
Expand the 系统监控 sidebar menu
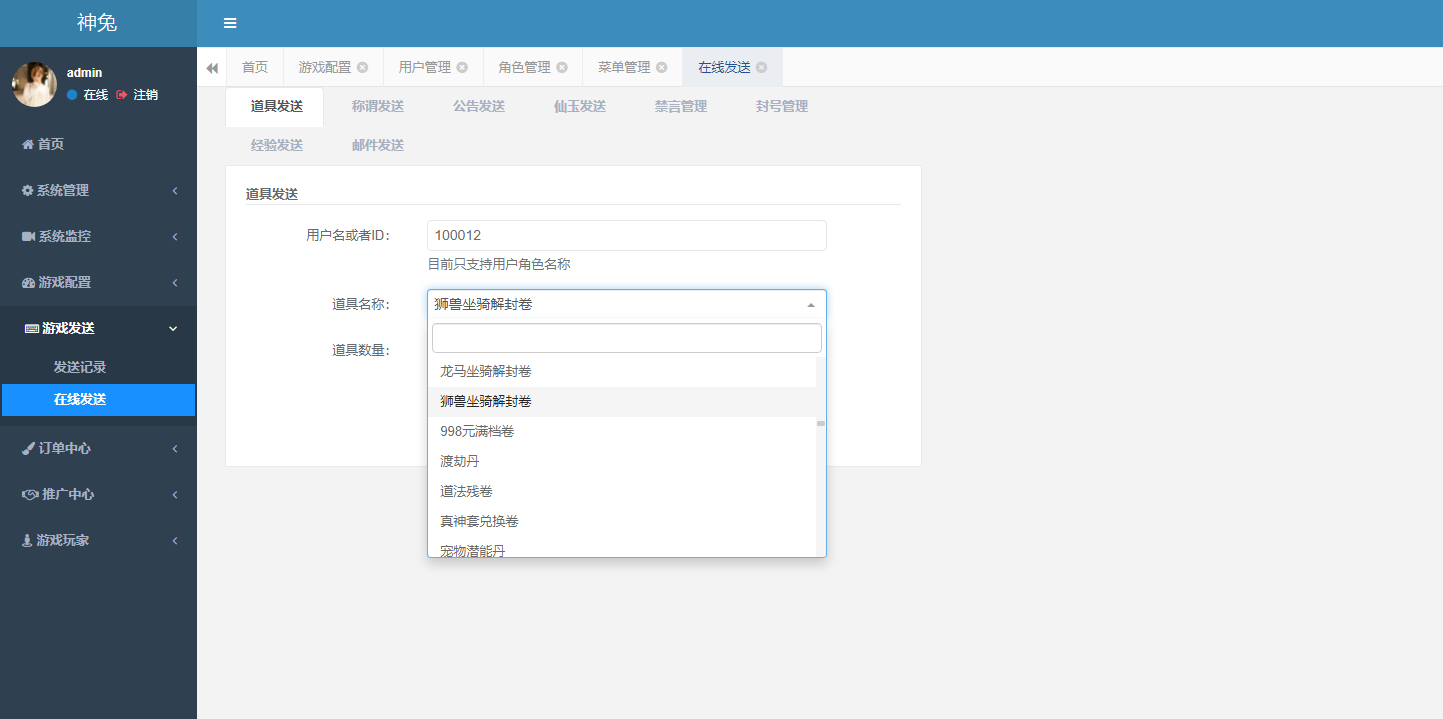[x=98, y=236]
